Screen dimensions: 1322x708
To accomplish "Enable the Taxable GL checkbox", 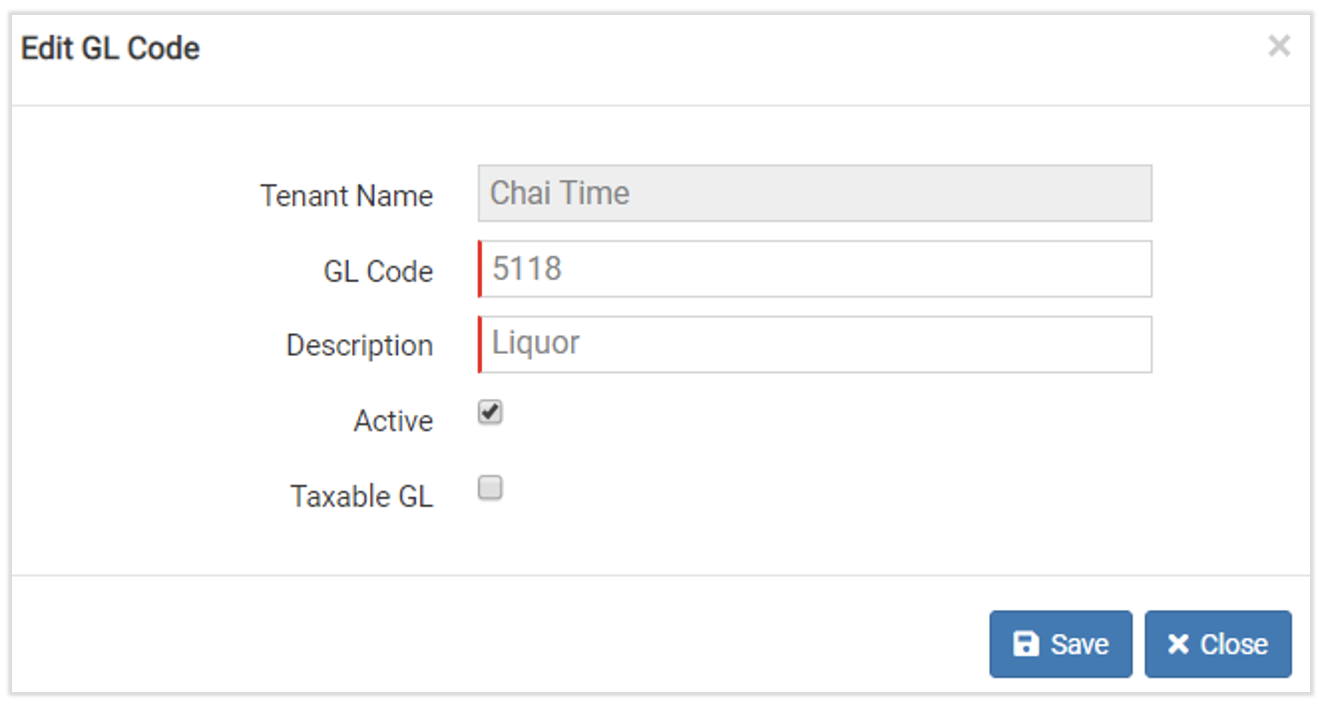I will [490, 488].
